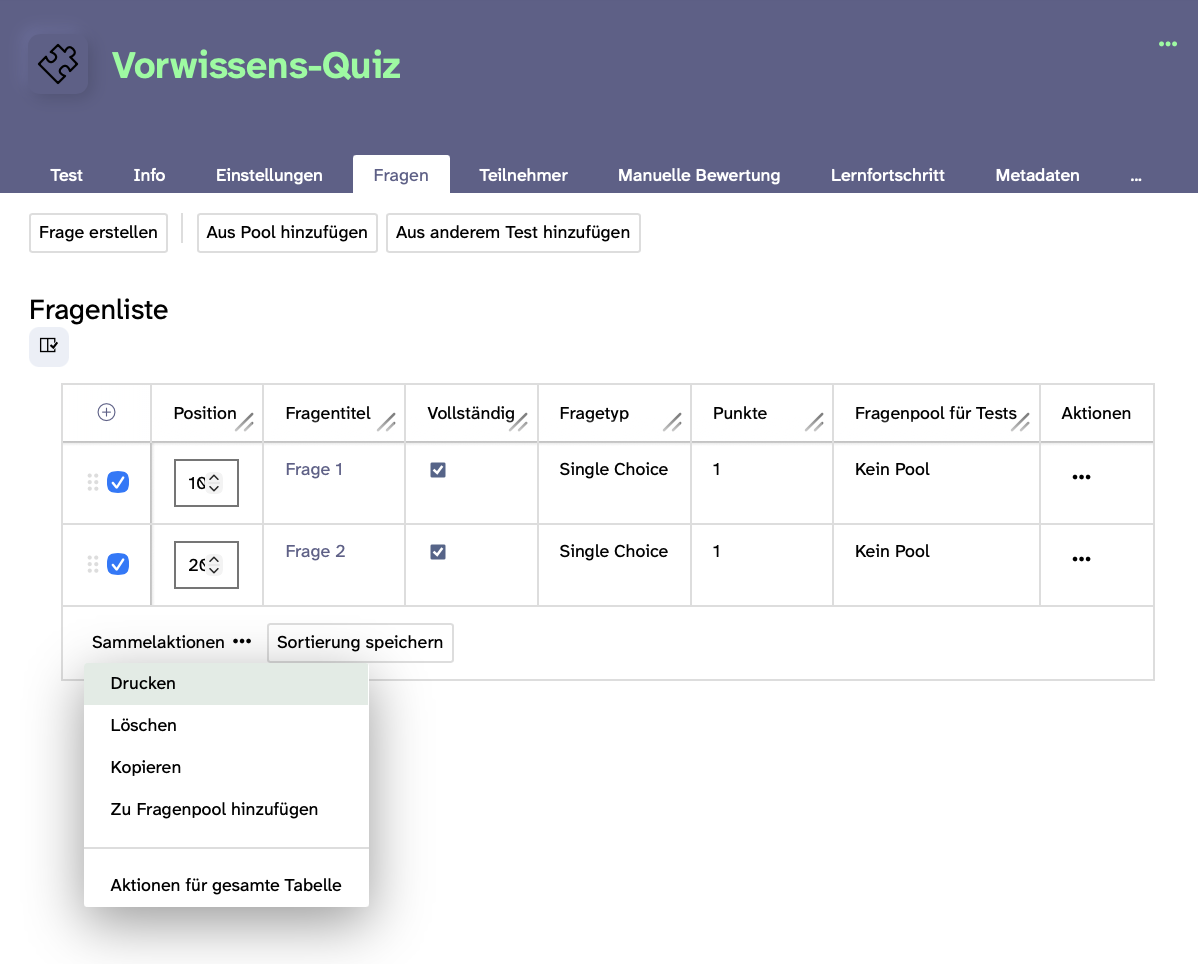
Task: Click position stepper arrows for Frage 2
Action: tap(215, 564)
